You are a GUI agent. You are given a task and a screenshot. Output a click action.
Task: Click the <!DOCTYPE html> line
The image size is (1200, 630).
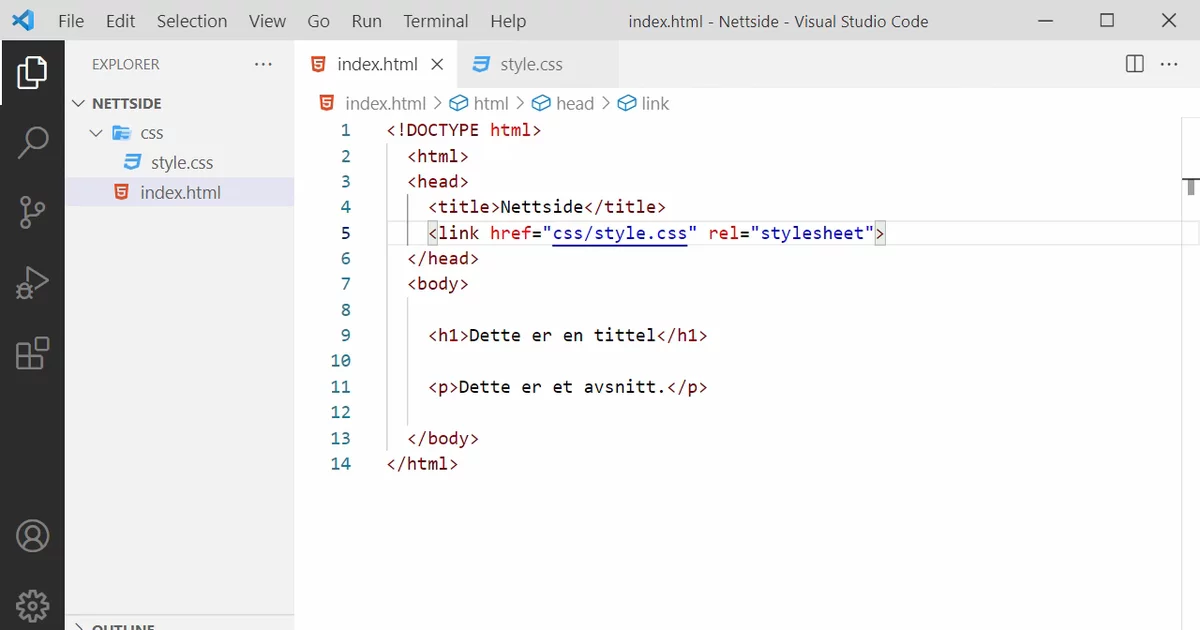tap(464, 130)
